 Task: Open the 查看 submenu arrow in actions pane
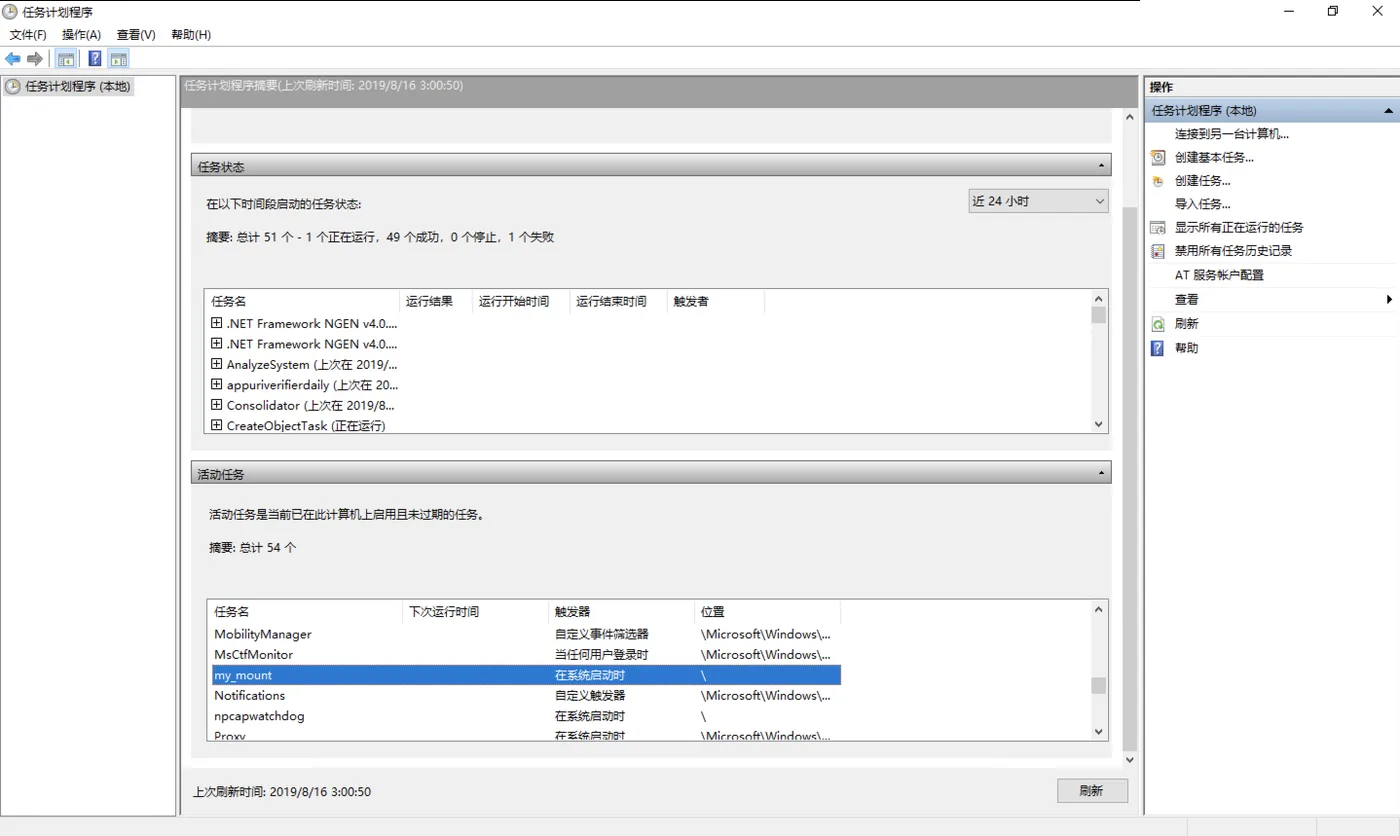pos(1389,299)
